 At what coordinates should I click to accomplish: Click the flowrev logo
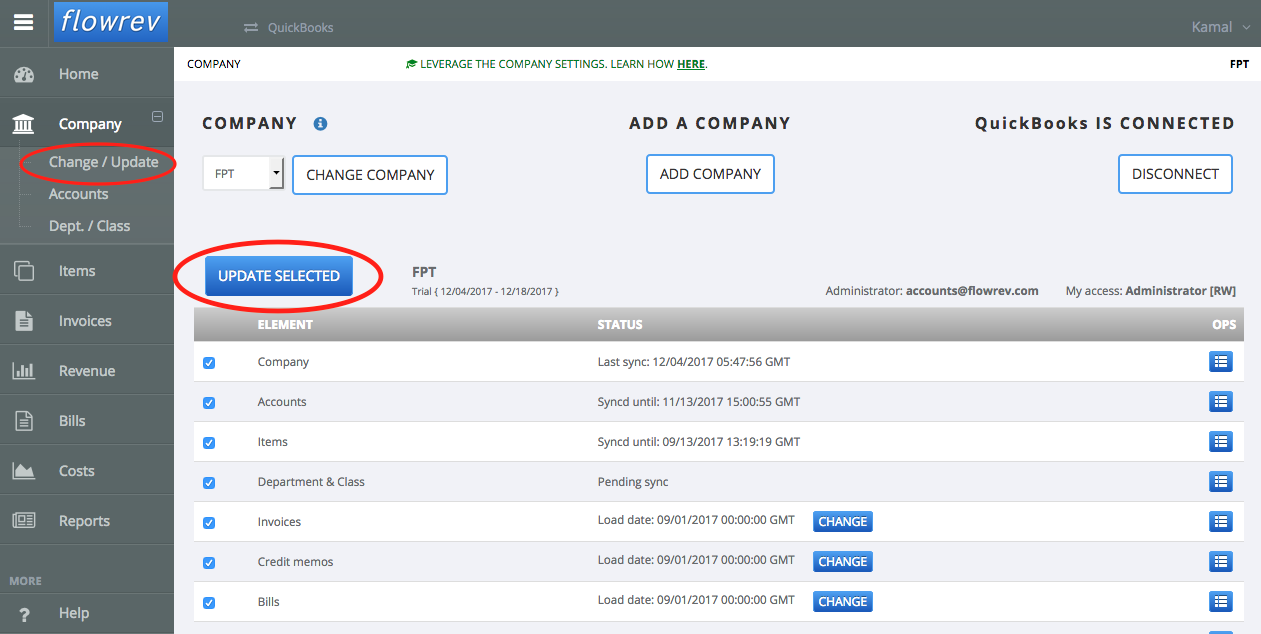point(111,21)
